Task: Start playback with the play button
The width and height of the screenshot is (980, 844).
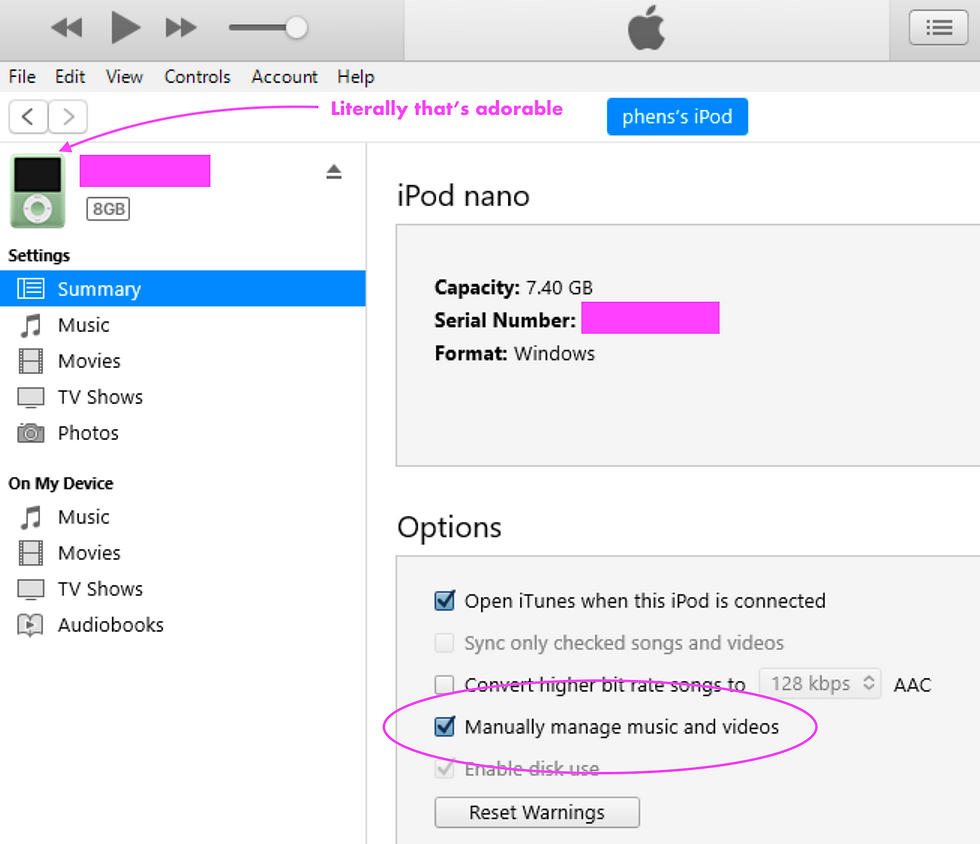Action: pos(125,28)
